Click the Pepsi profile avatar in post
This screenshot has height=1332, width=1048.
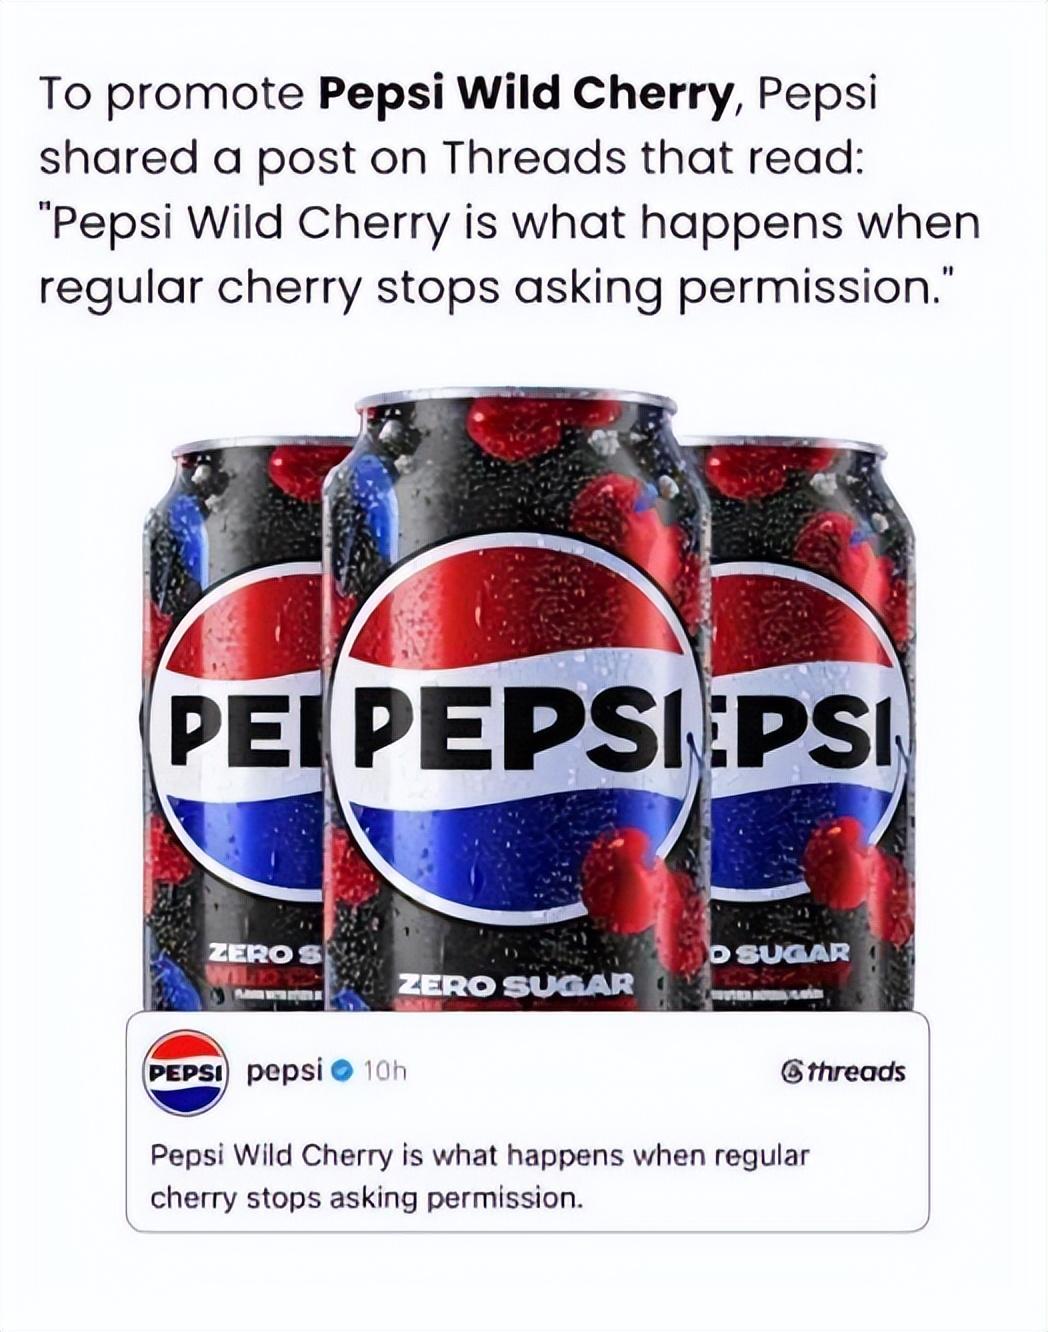coord(187,1073)
